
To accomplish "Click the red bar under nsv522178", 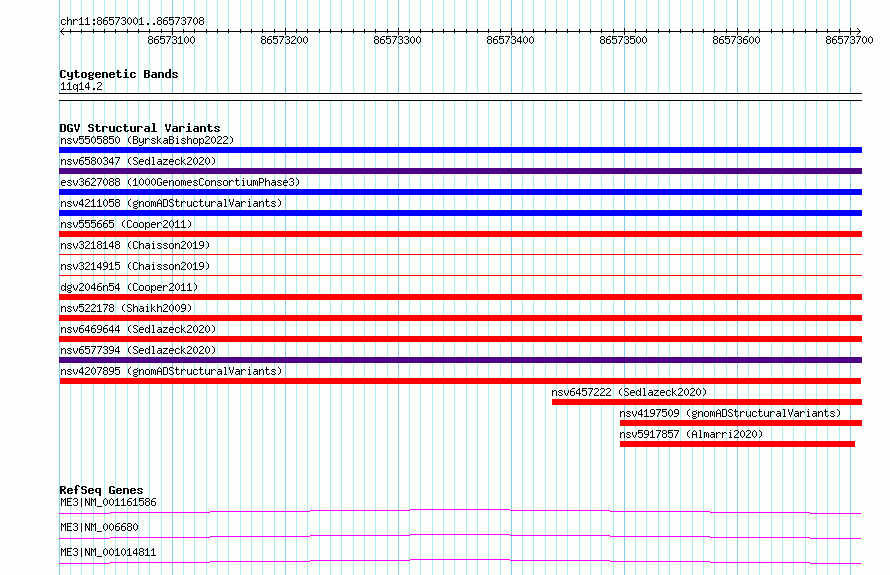I will click(x=460, y=318).
